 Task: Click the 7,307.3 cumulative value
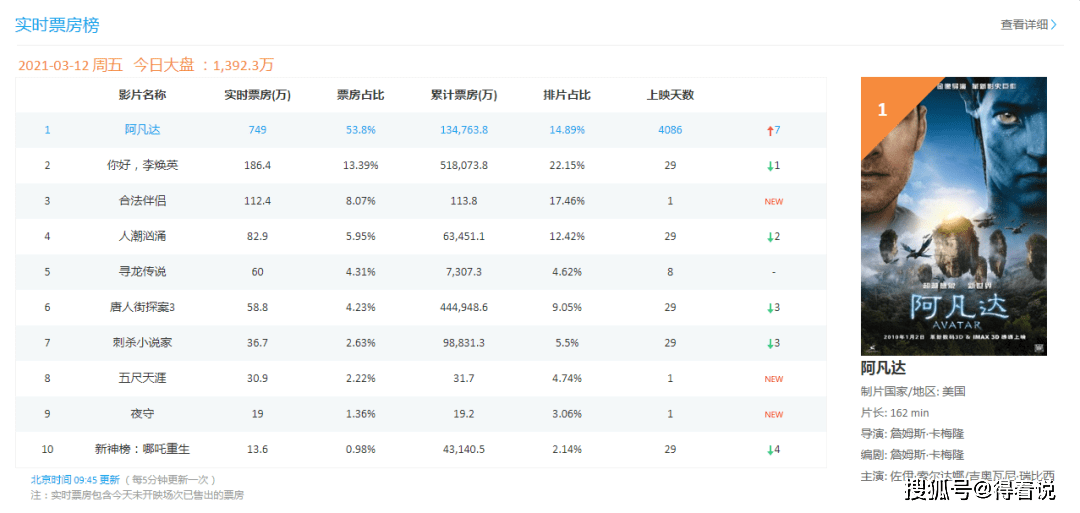464,272
